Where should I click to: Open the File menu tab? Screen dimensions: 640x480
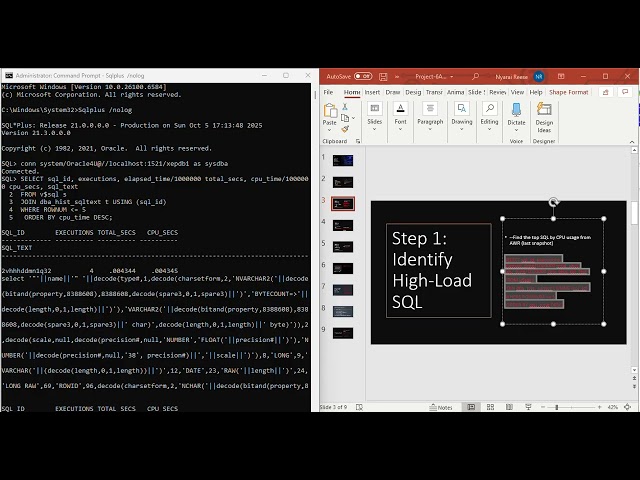(x=328, y=92)
